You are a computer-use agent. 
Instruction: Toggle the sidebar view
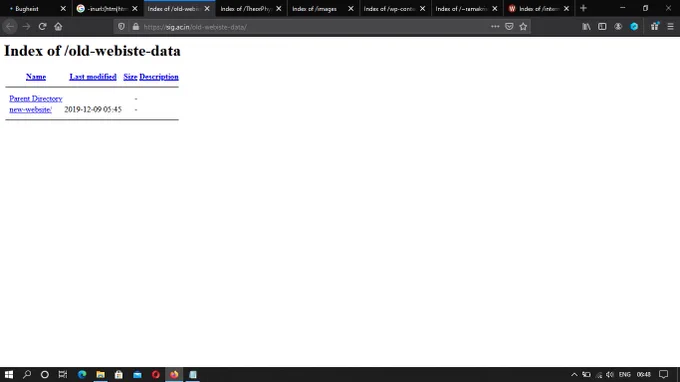602,27
